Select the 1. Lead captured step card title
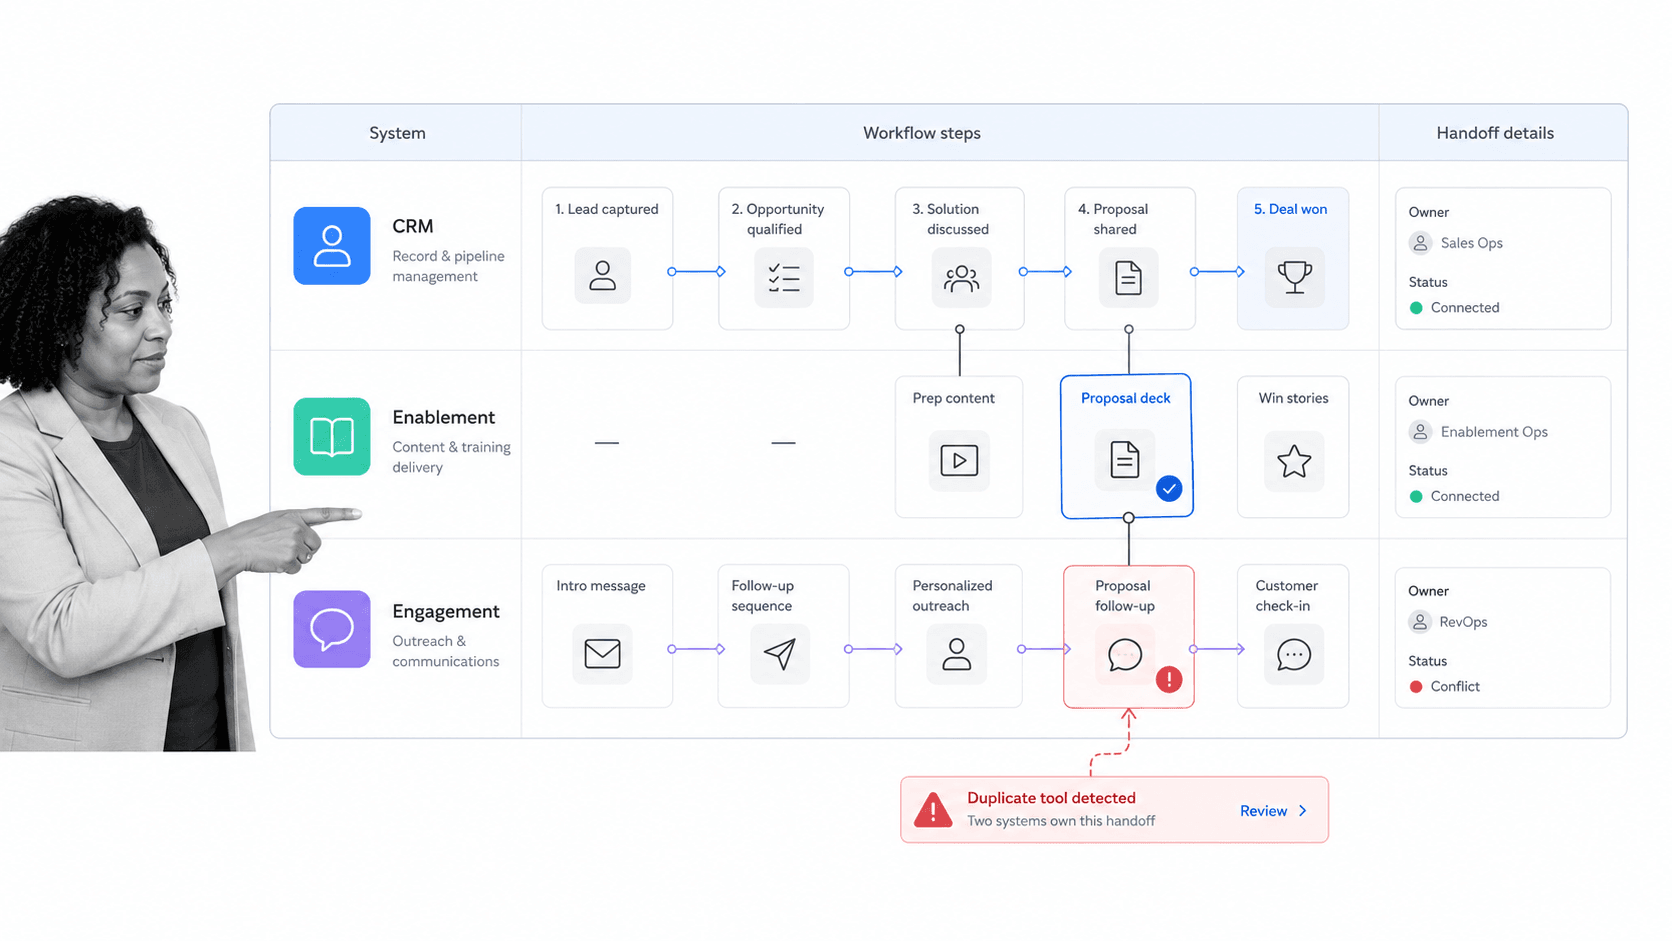Viewport: 1672px width, 941px height. tap(607, 209)
